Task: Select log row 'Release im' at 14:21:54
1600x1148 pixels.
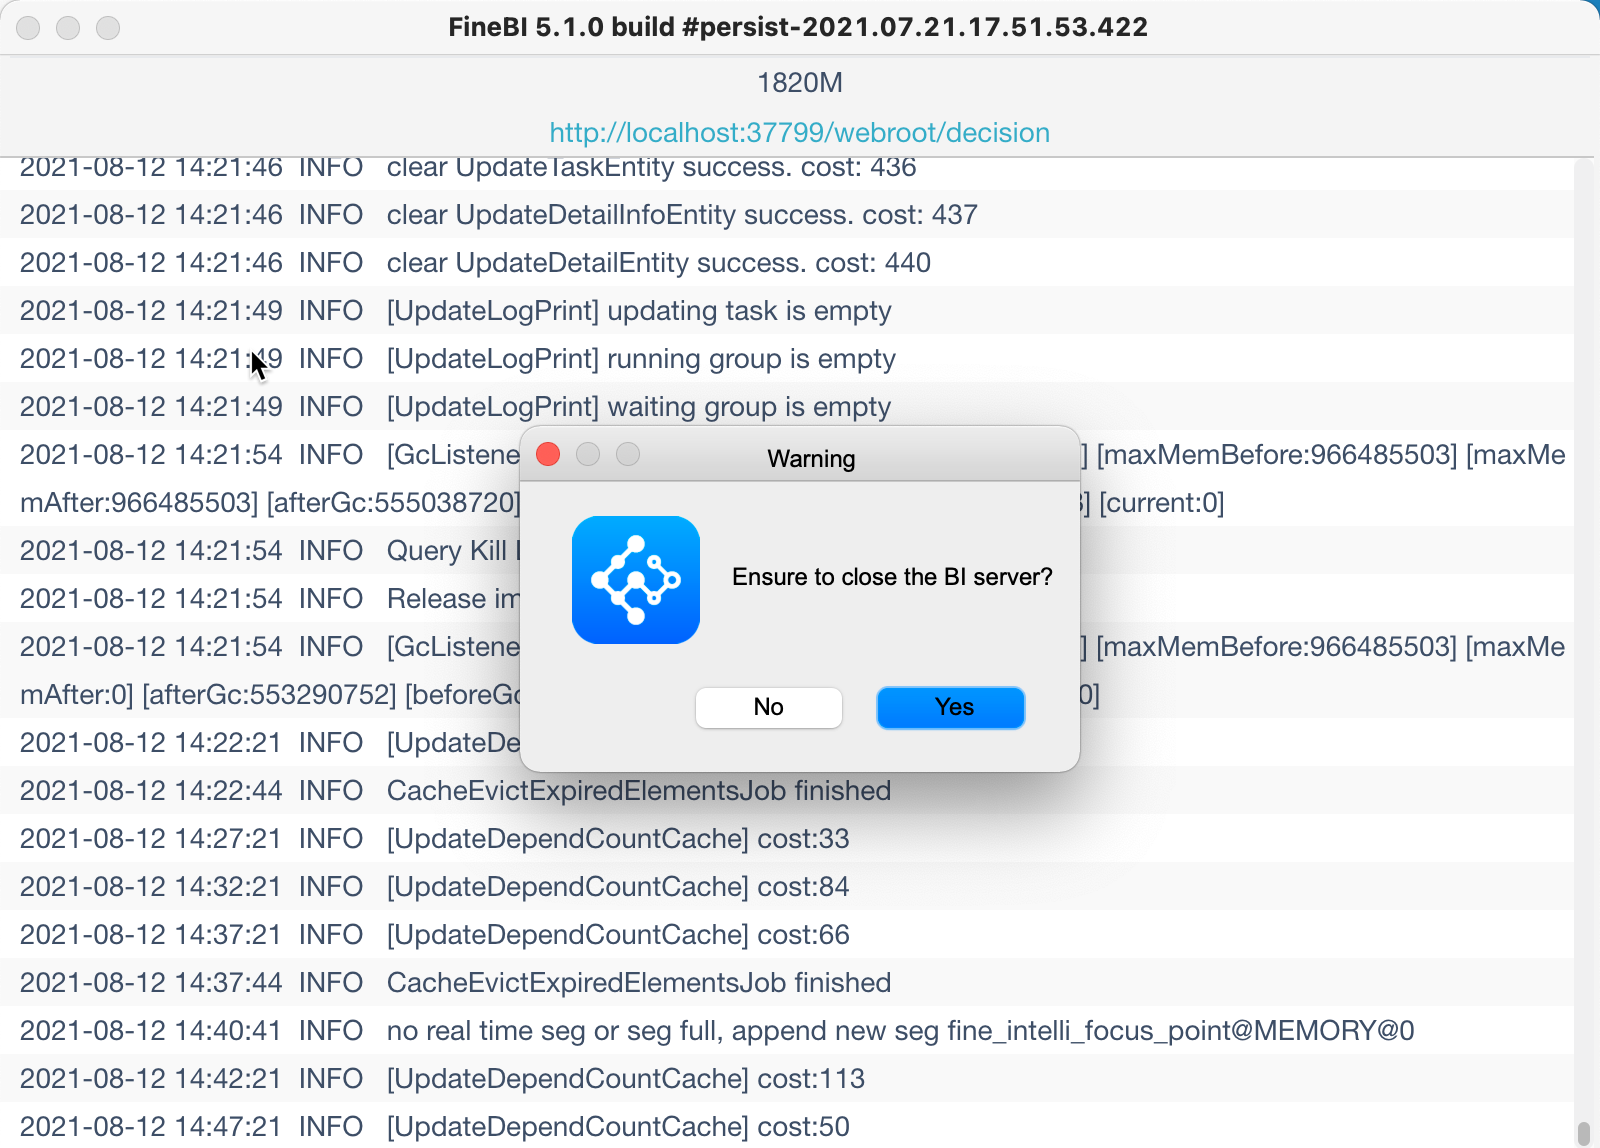Action: pyautogui.click(x=260, y=598)
